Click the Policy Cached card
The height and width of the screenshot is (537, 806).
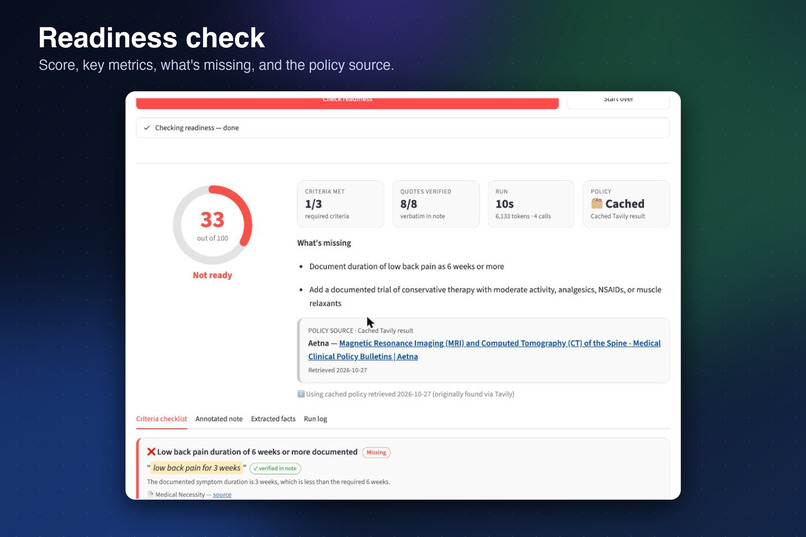(626, 203)
